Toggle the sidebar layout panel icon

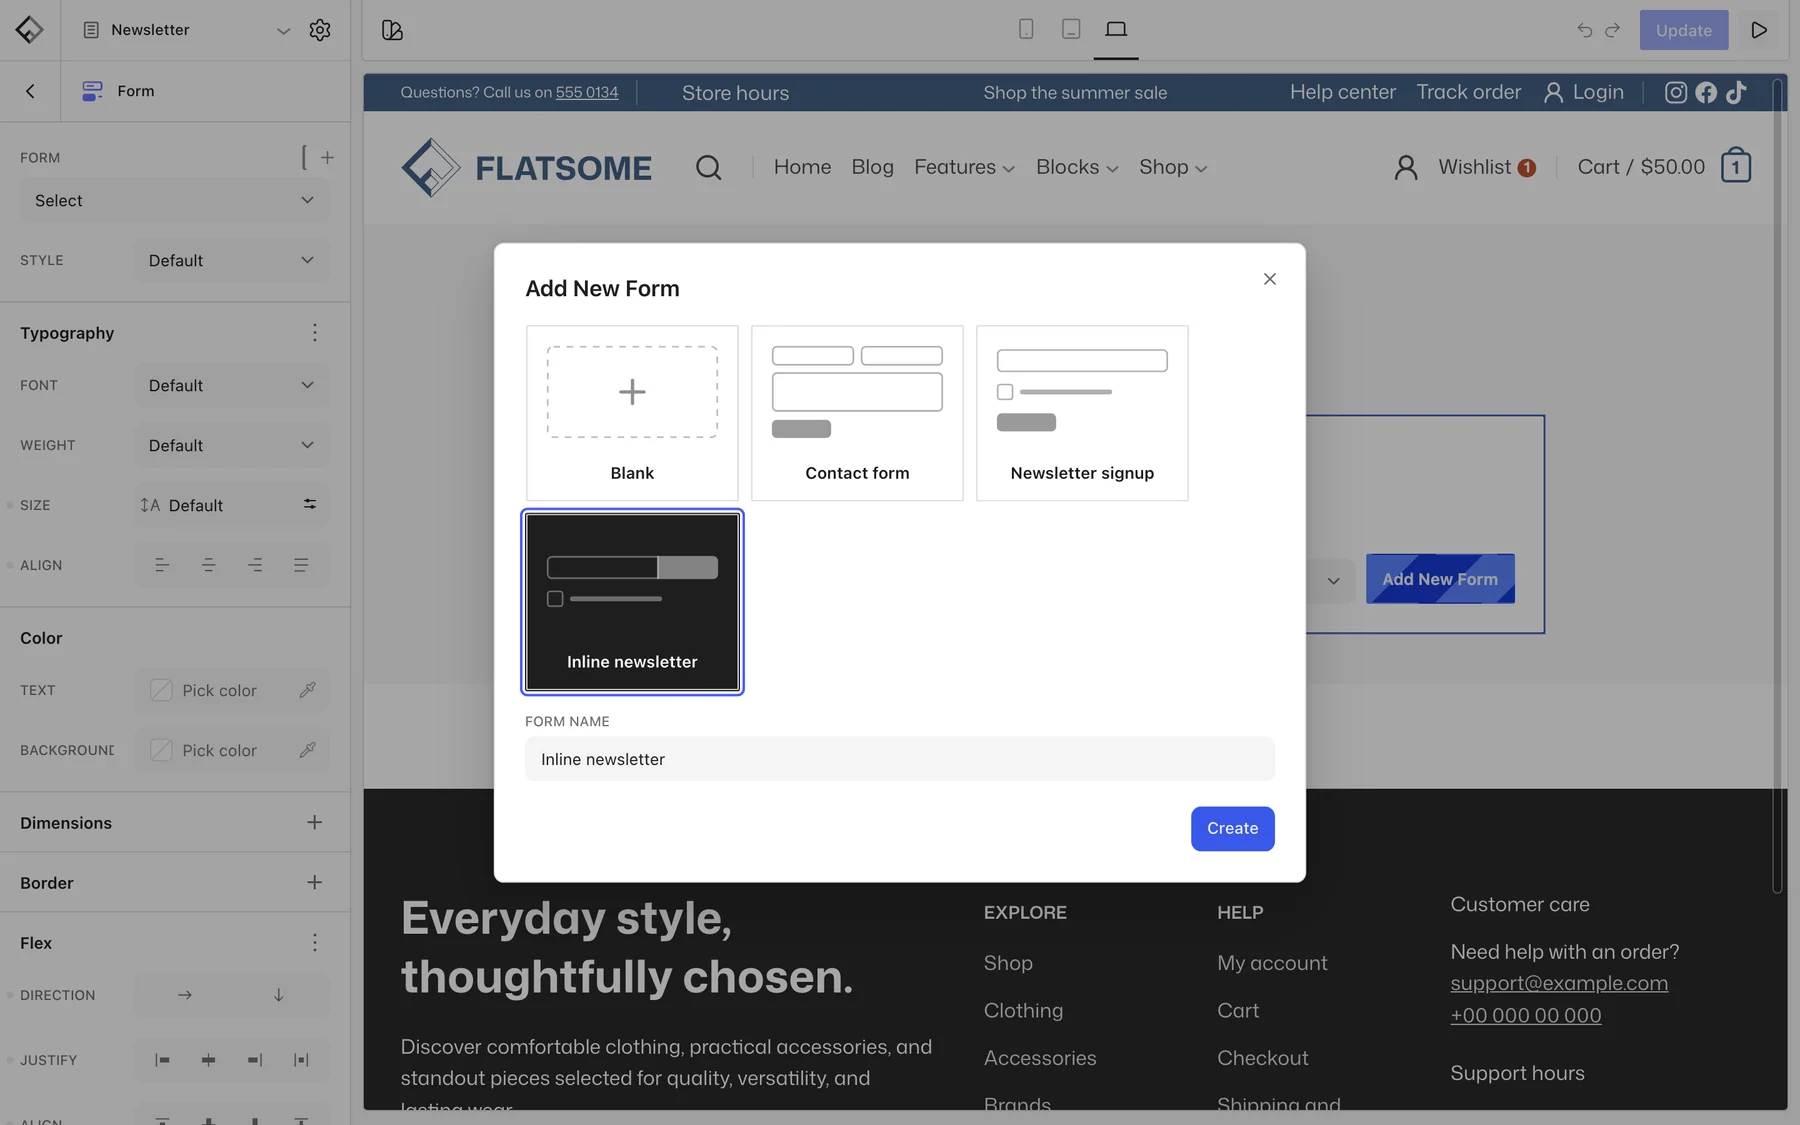(x=392, y=30)
